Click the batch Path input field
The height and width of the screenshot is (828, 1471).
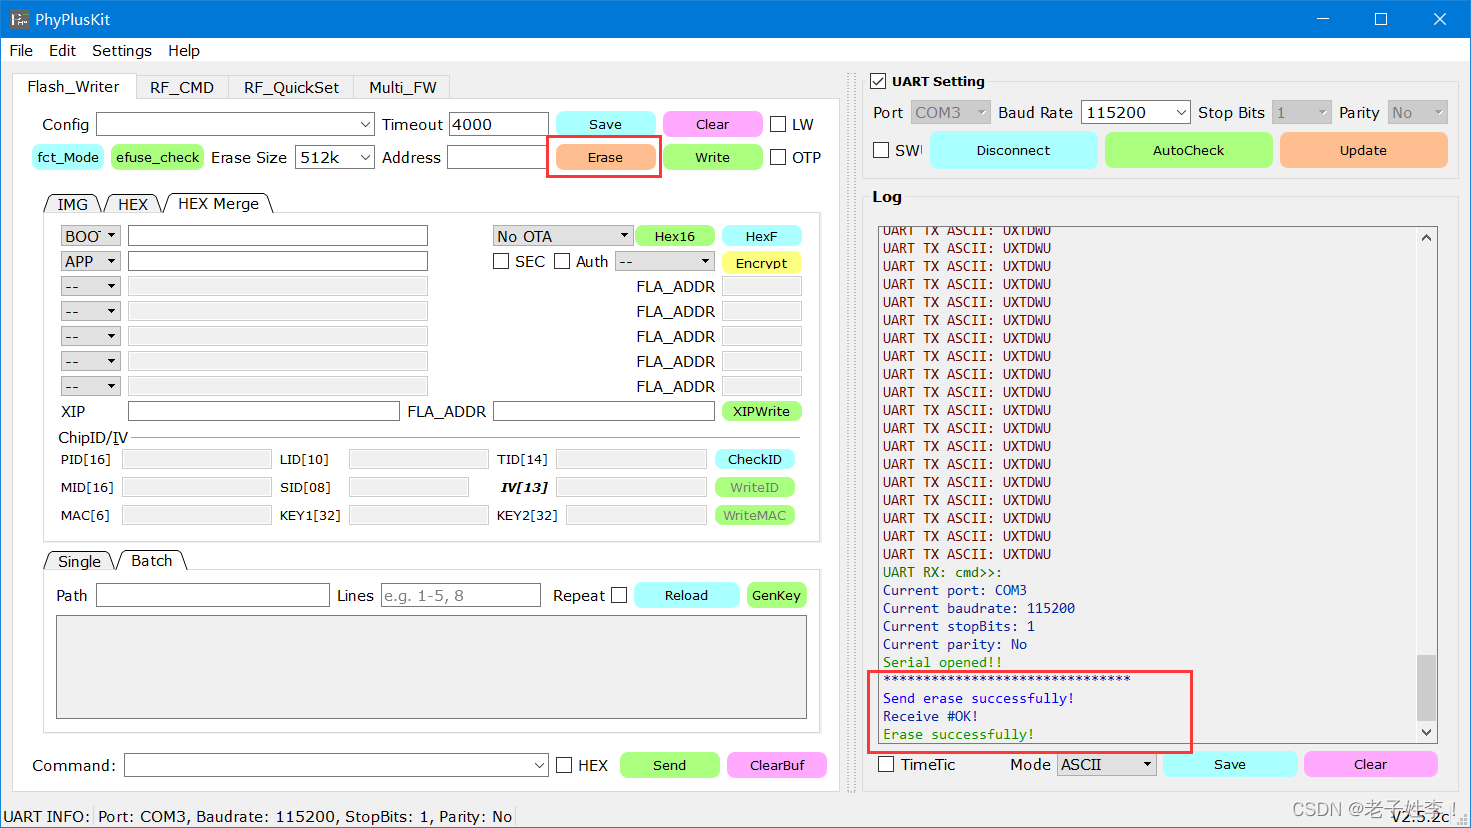click(x=213, y=595)
